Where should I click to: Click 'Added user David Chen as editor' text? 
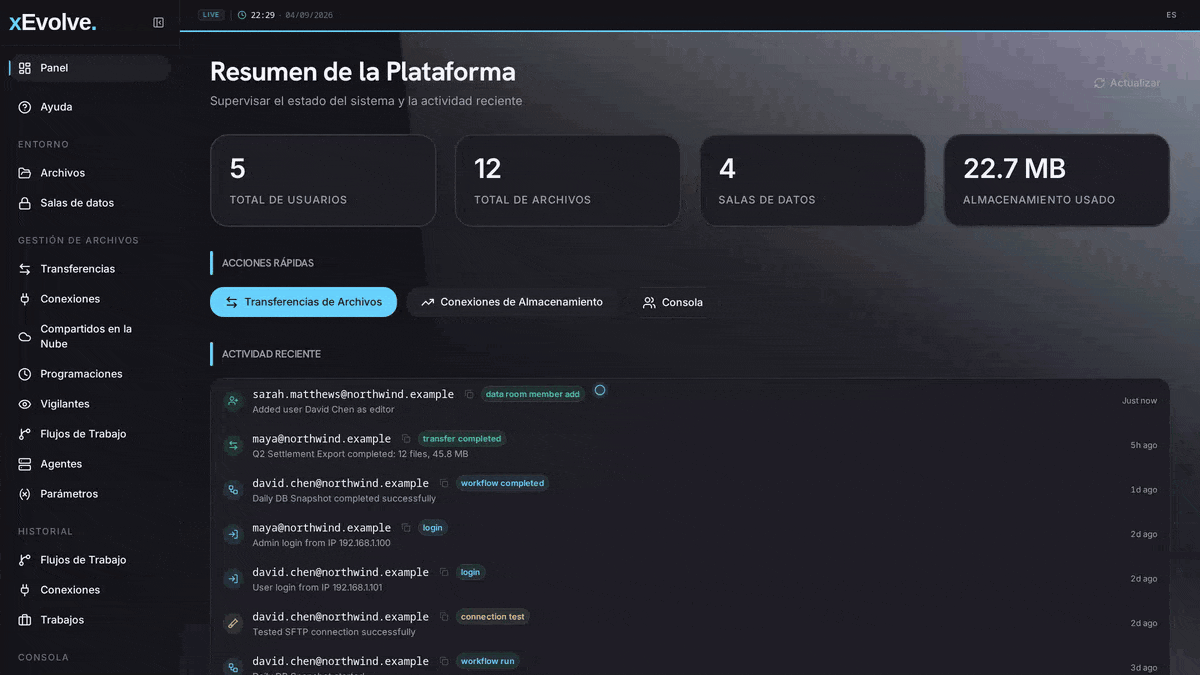click(323, 409)
